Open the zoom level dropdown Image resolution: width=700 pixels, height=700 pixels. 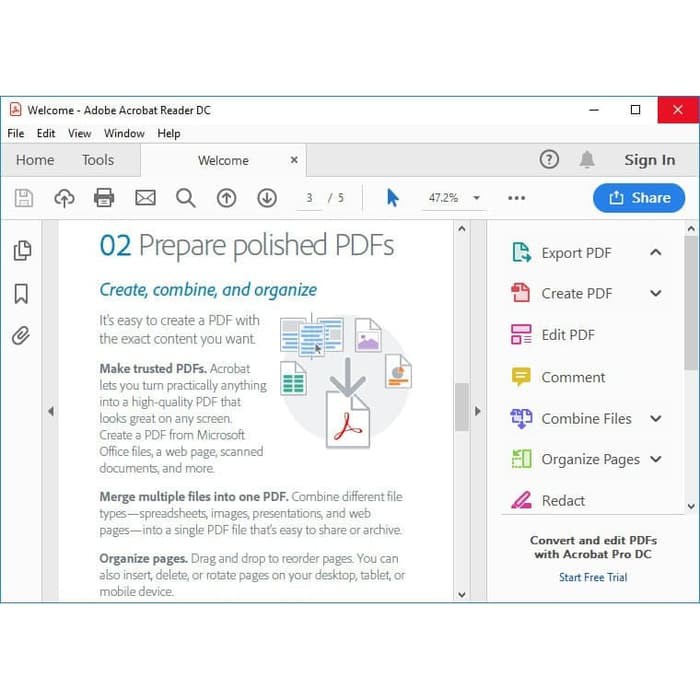[x=476, y=198]
